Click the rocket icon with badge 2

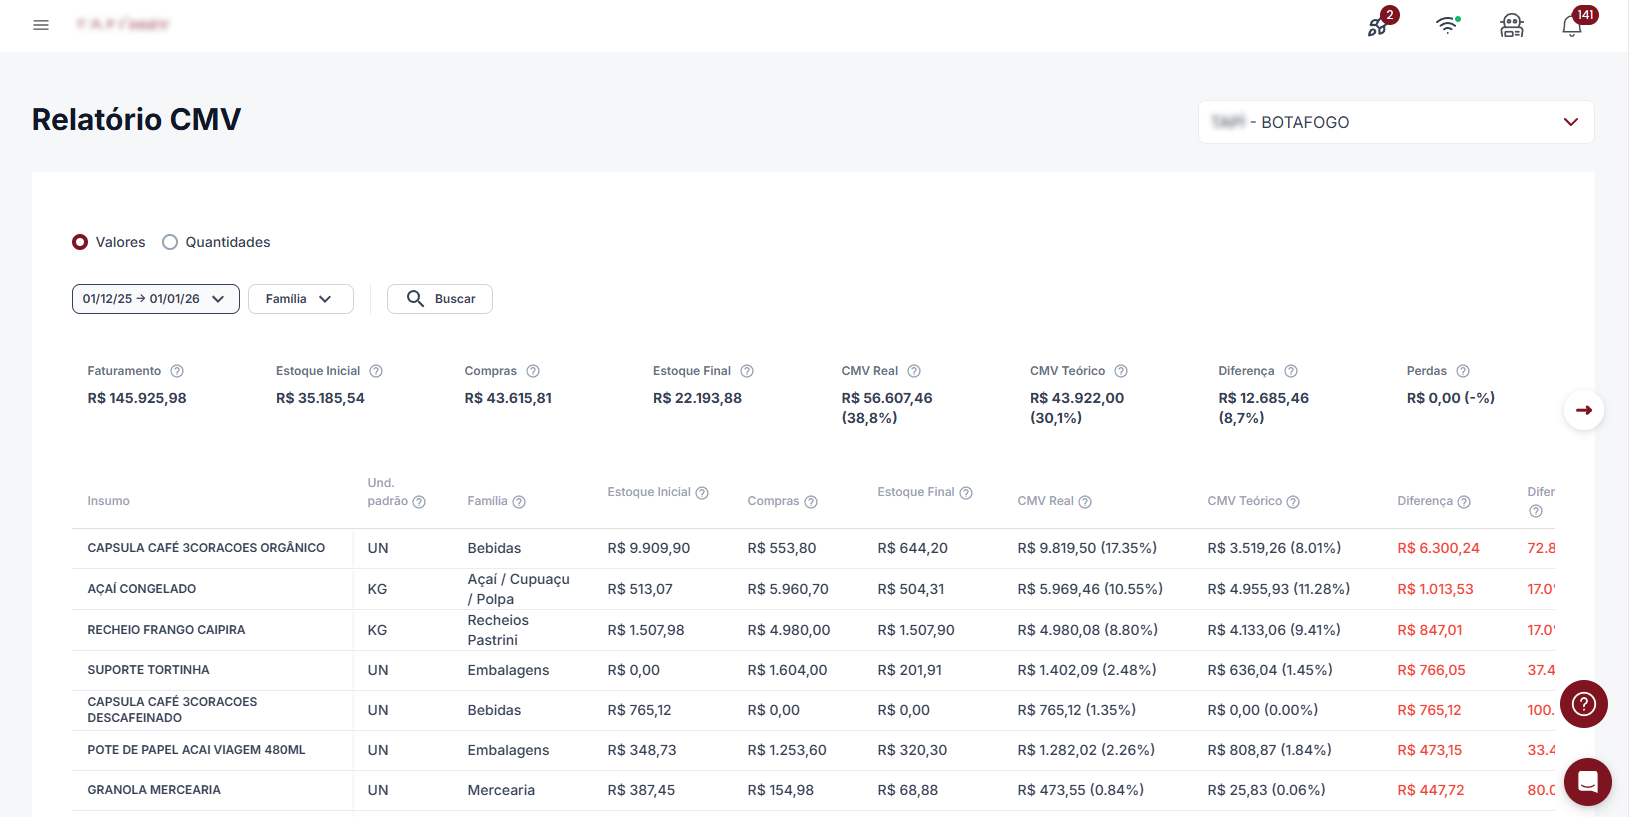(x=1378, y=26)
